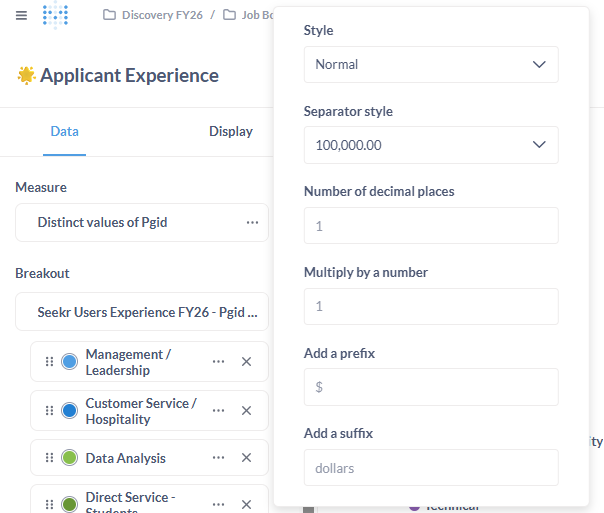Click Number of decimal places field
Viewport: 604px width, 513px height.
(x=430, y=226)
